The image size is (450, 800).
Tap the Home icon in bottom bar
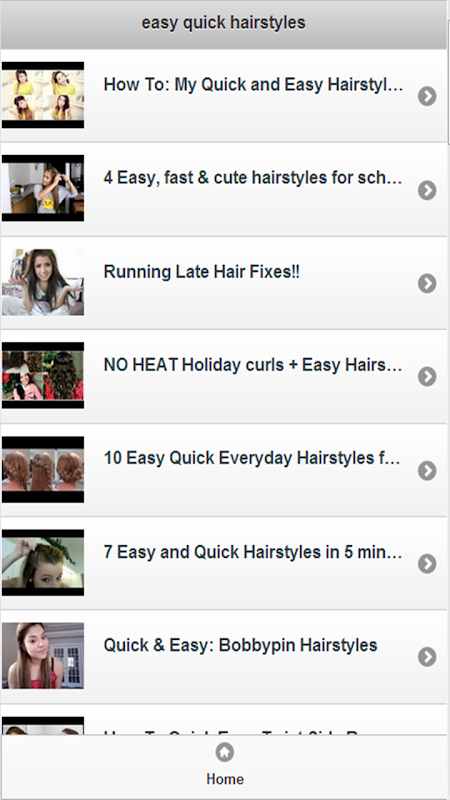coord(224,752)
